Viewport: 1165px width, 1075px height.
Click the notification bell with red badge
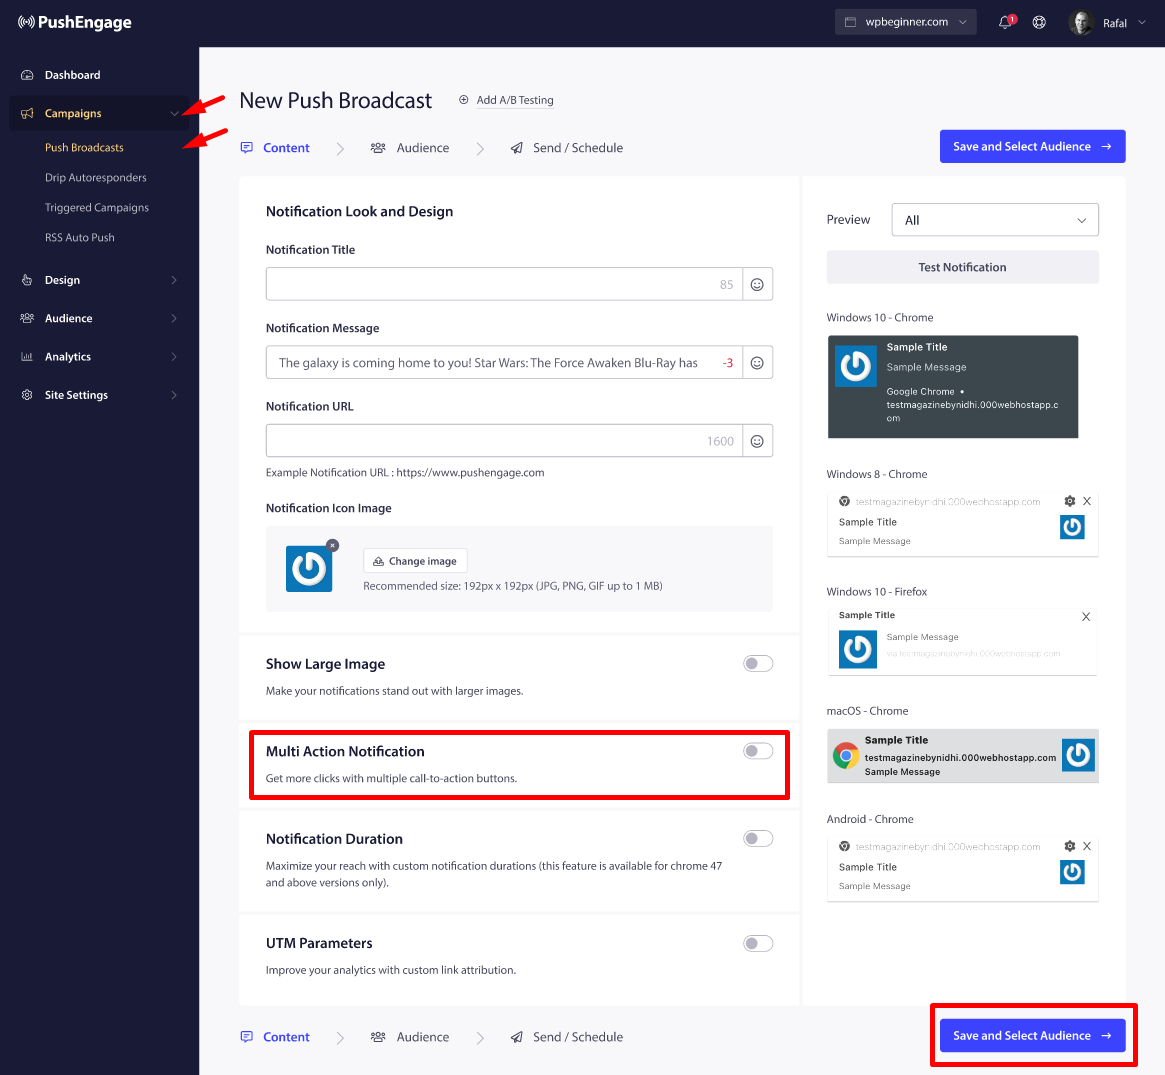(1003, 22)
